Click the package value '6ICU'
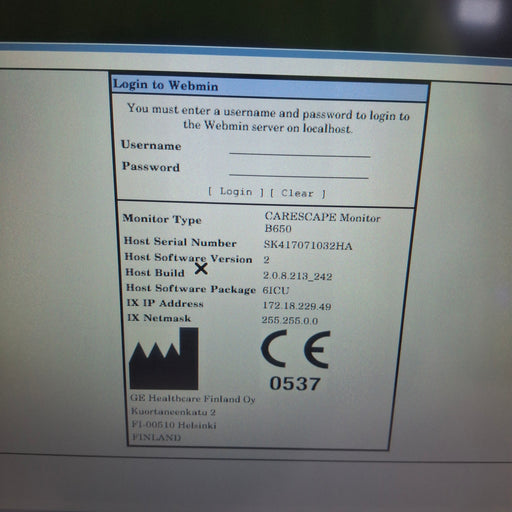Image resolution: width=512 pixels, height=512 pixels. pyautogui.click(x=276, y=290)
